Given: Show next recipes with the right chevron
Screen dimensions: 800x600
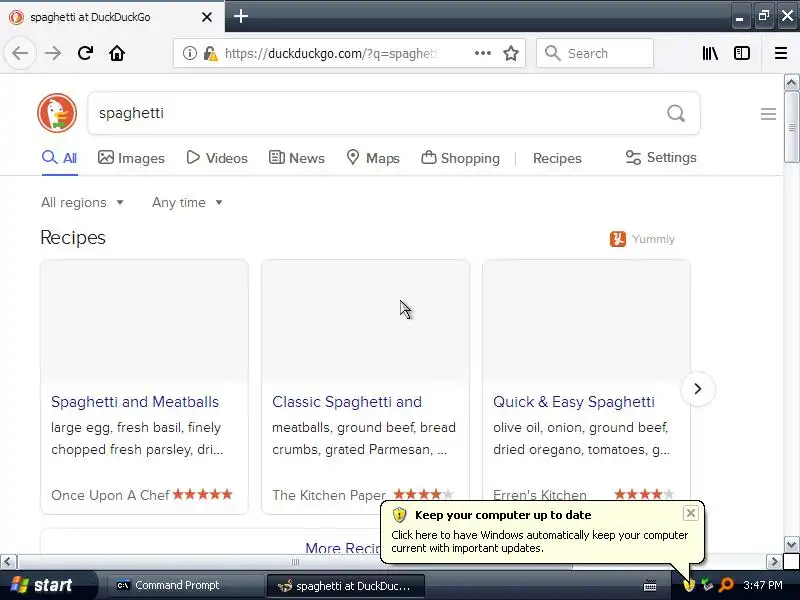Looking at the screenshot, I should point(697,389).
